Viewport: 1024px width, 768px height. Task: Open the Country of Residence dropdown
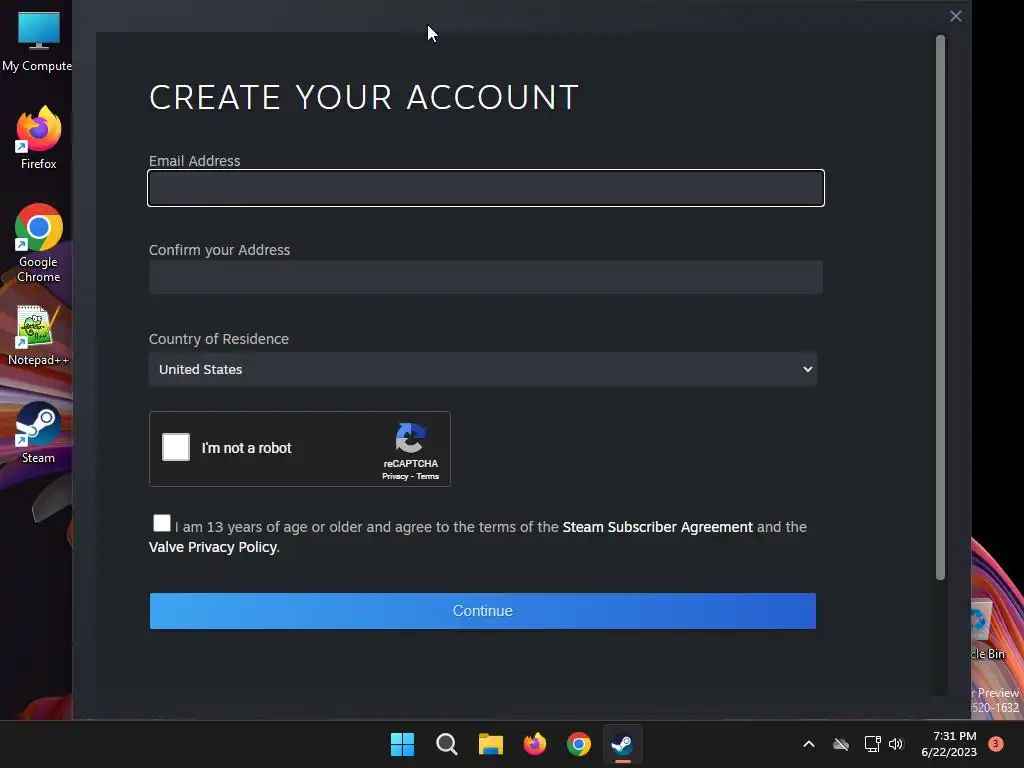483,369
